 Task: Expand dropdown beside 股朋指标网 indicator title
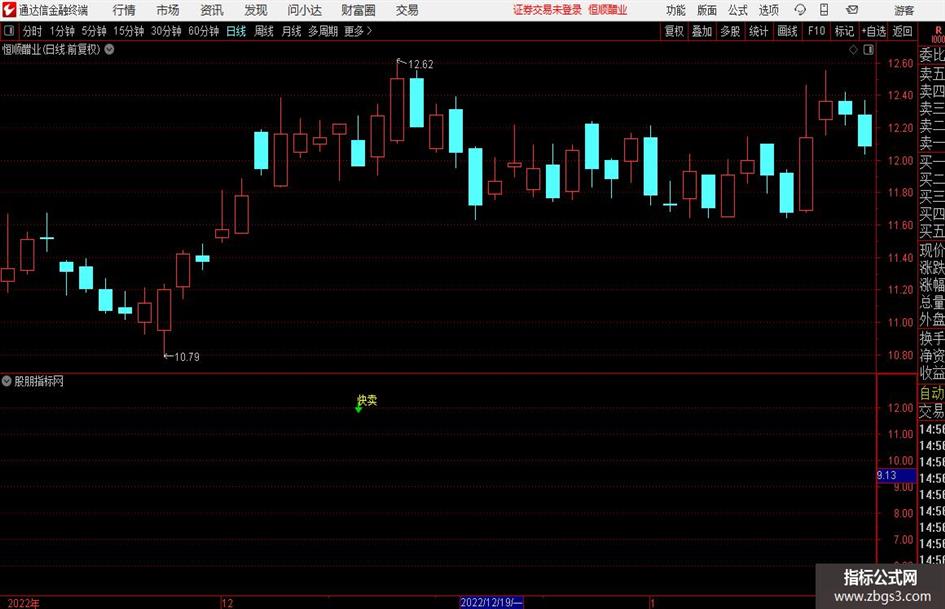coord(7,381)
